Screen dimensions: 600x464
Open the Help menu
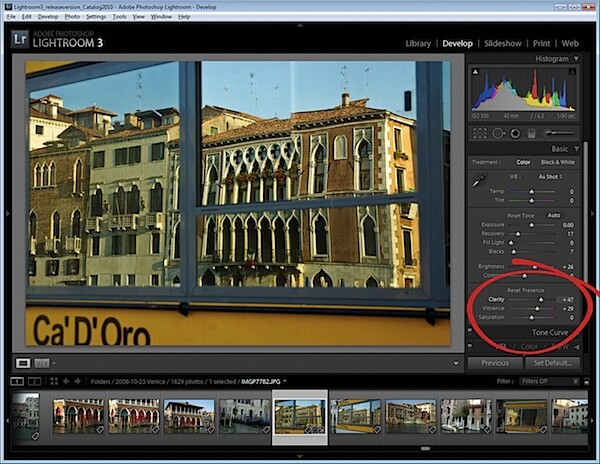184,17
